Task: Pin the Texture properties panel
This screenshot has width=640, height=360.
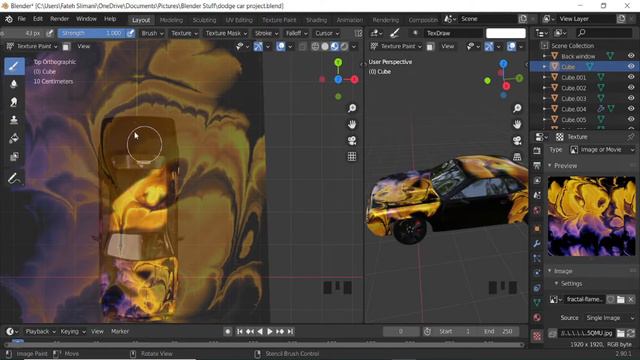Action: click(631, 137)
